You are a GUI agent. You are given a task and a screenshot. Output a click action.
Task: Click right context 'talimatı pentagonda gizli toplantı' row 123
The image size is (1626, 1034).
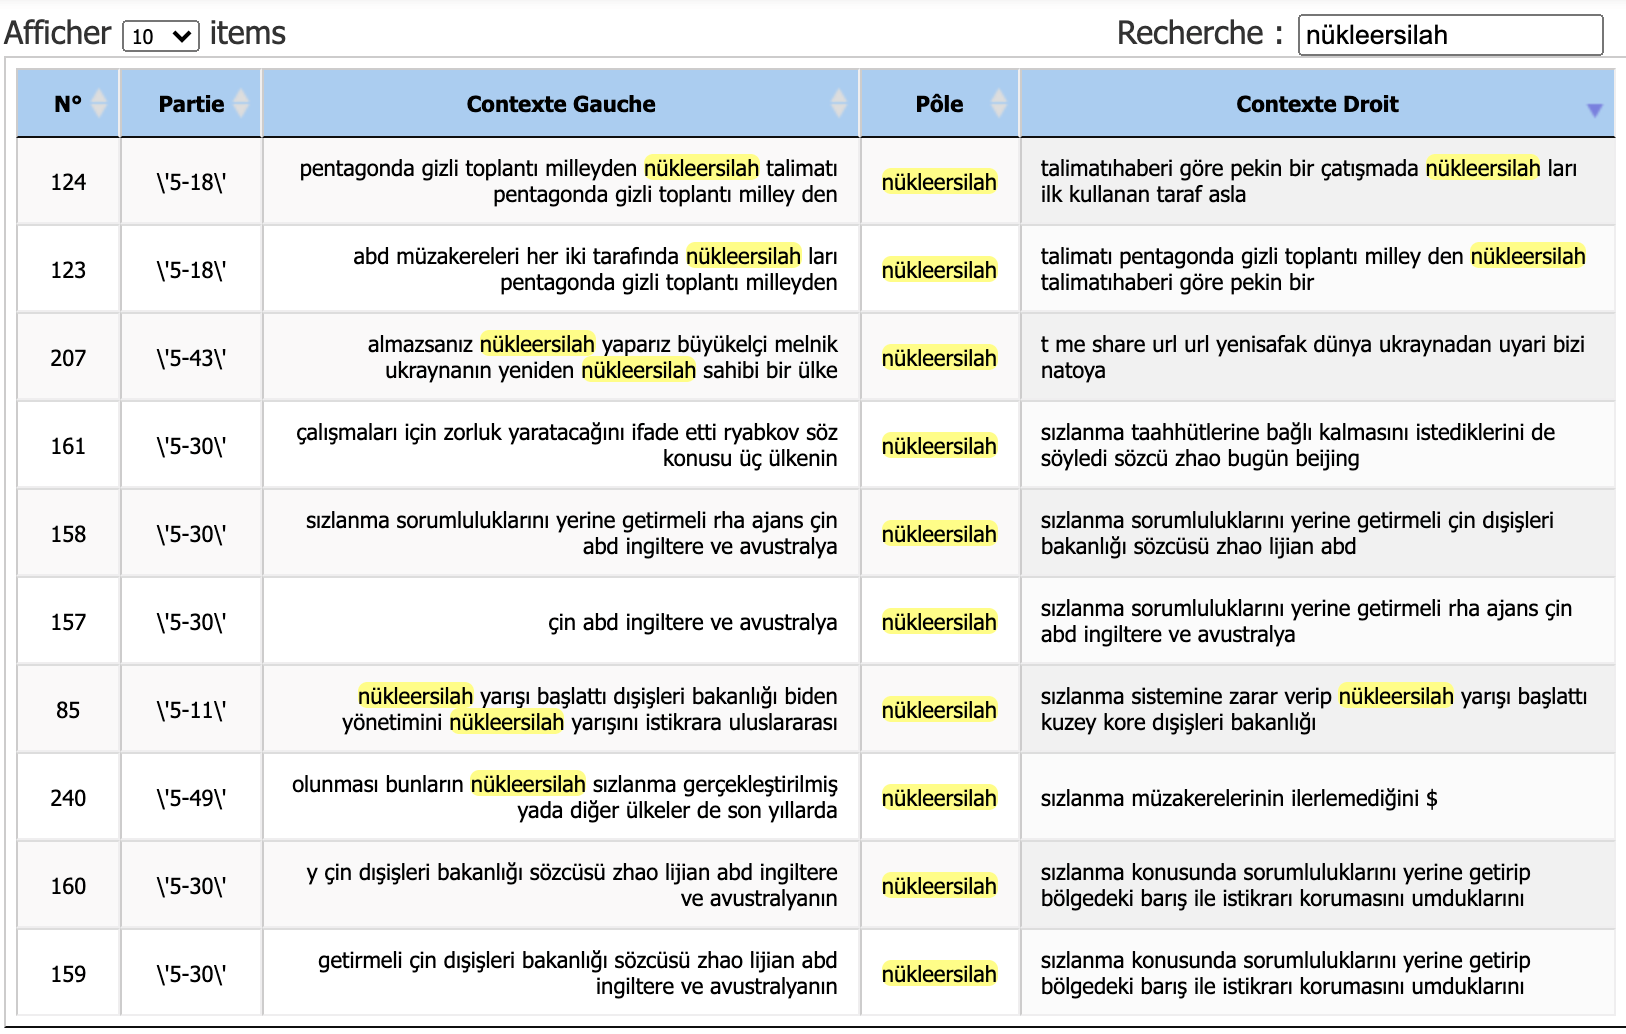[1200, 256]
